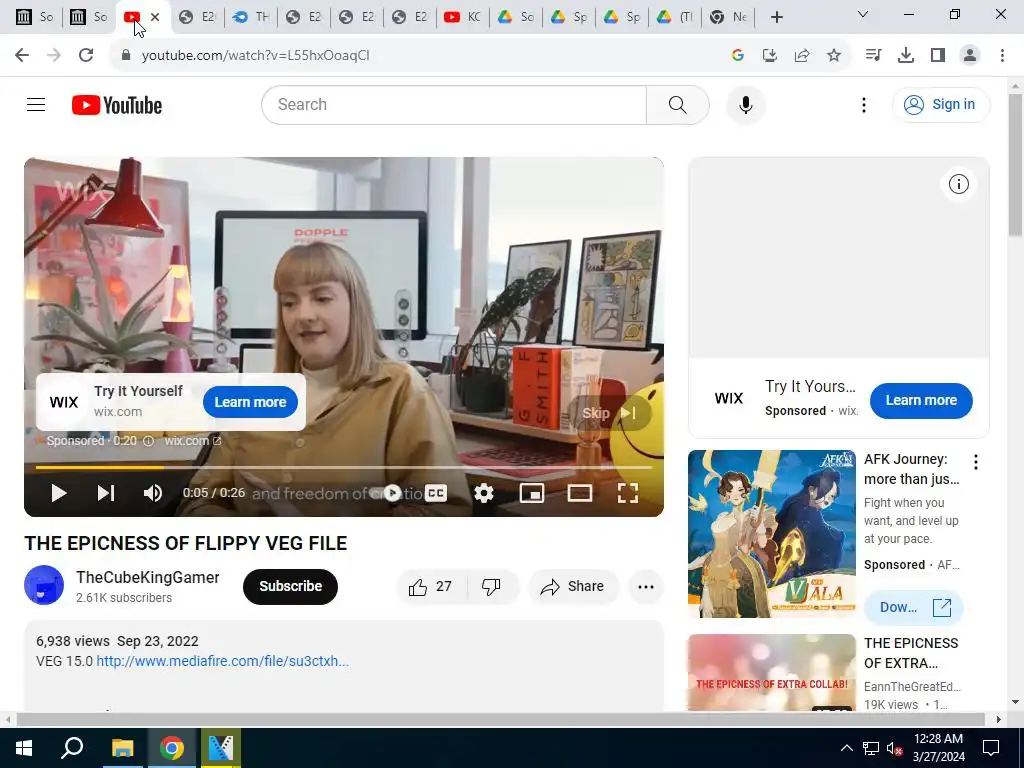This screenshot has width=1024, height=768.
Task: Go to the YouTube home logo
Action: (117, 104)
